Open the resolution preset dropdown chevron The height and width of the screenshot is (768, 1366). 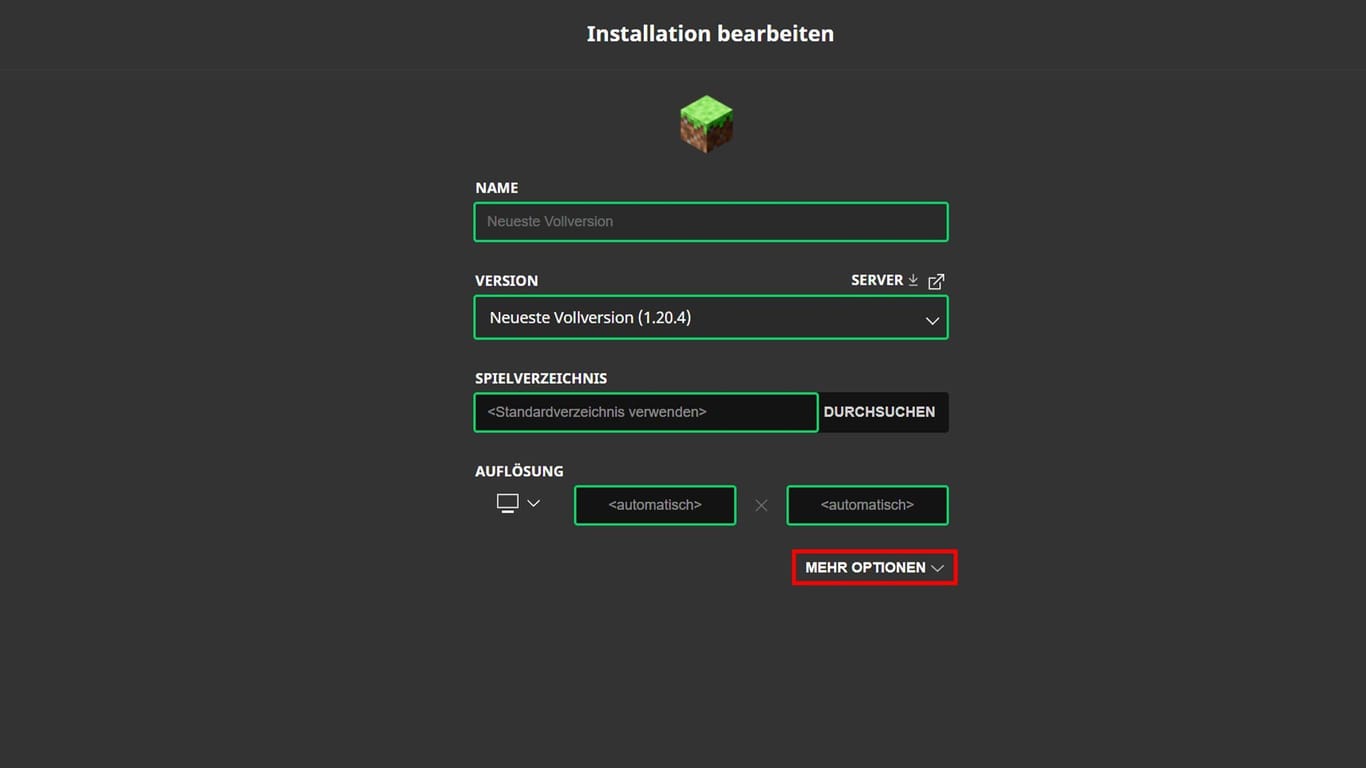point(534,503)
